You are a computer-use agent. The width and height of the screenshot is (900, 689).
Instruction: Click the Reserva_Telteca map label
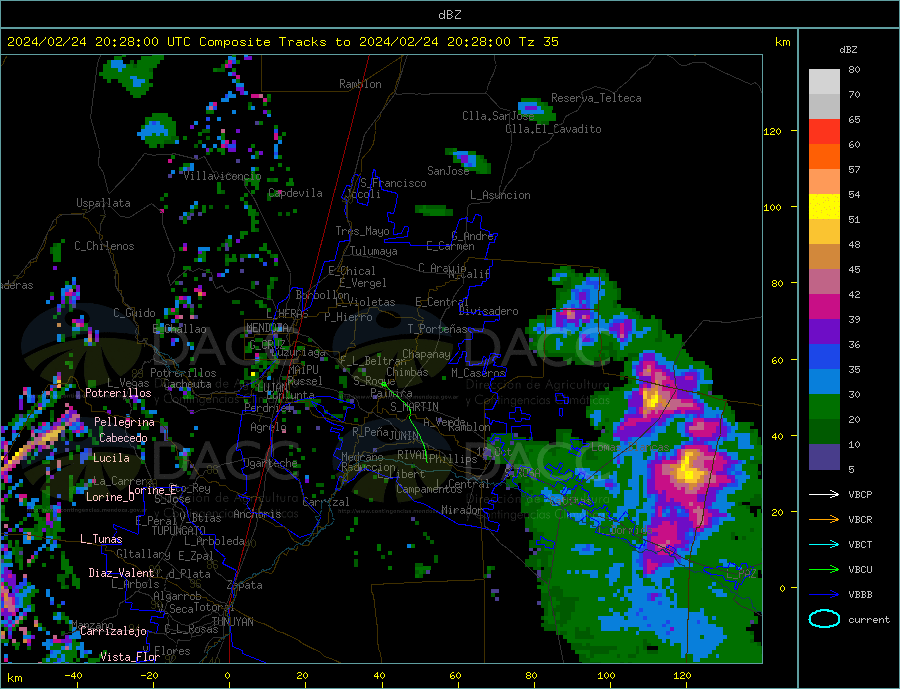click(596, 98)
